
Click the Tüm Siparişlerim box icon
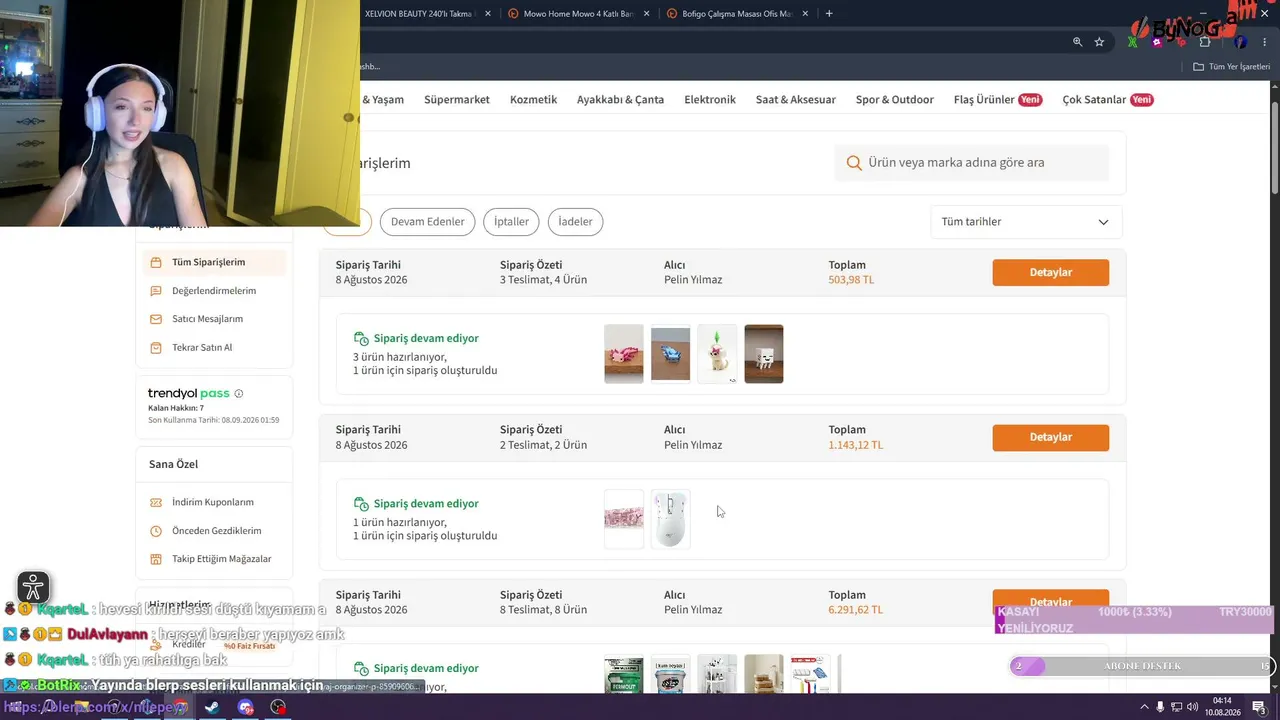(x=156, y=262)
